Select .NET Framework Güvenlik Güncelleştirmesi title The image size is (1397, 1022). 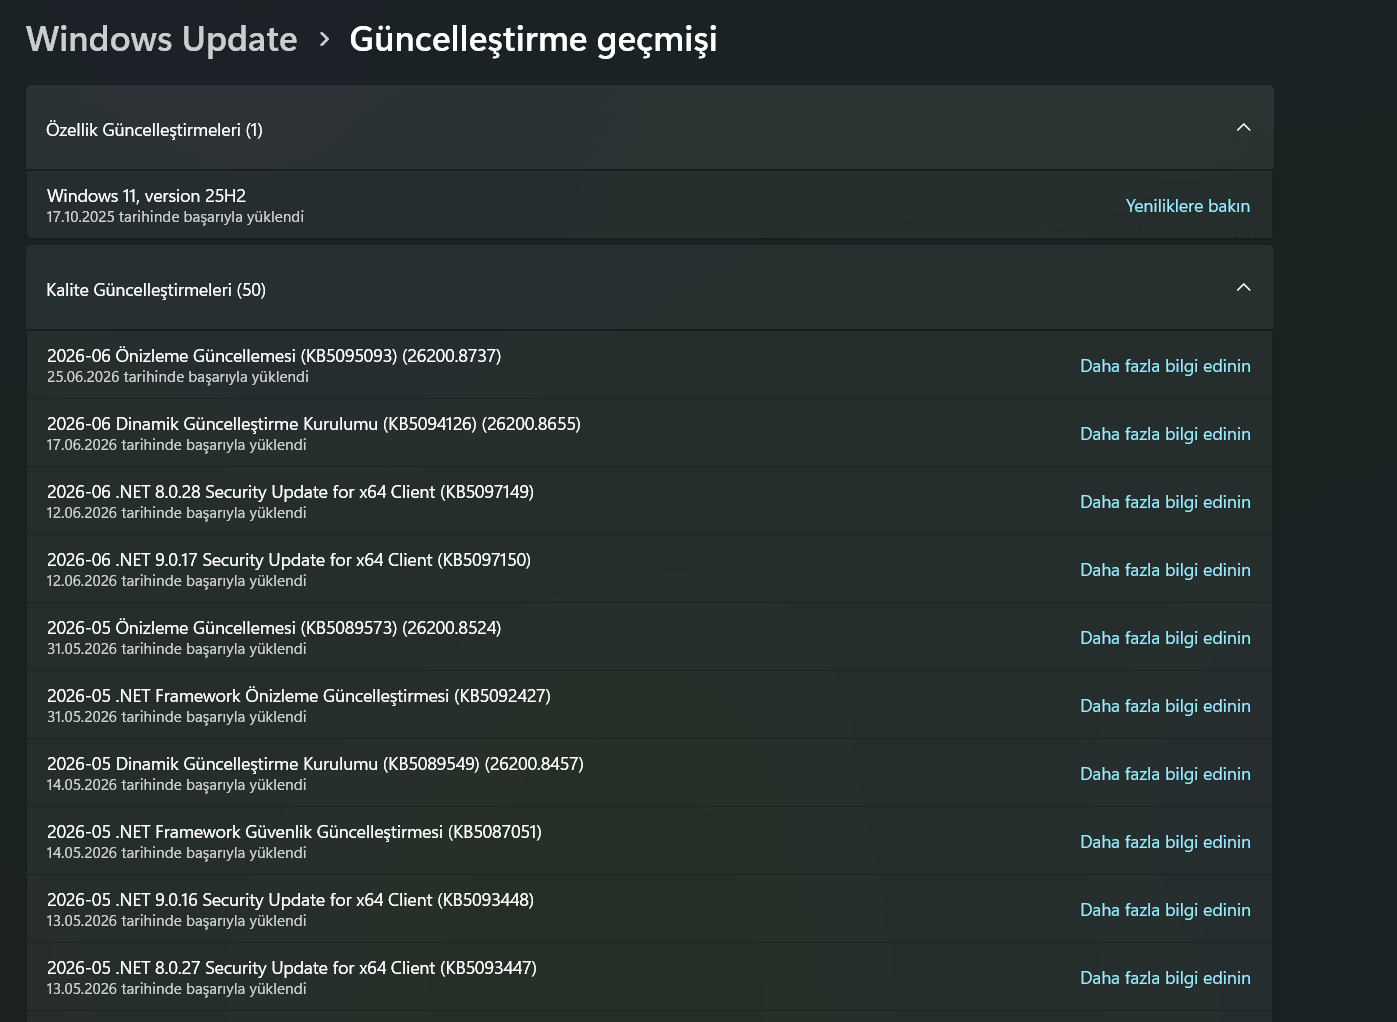(x=294, y=832)
